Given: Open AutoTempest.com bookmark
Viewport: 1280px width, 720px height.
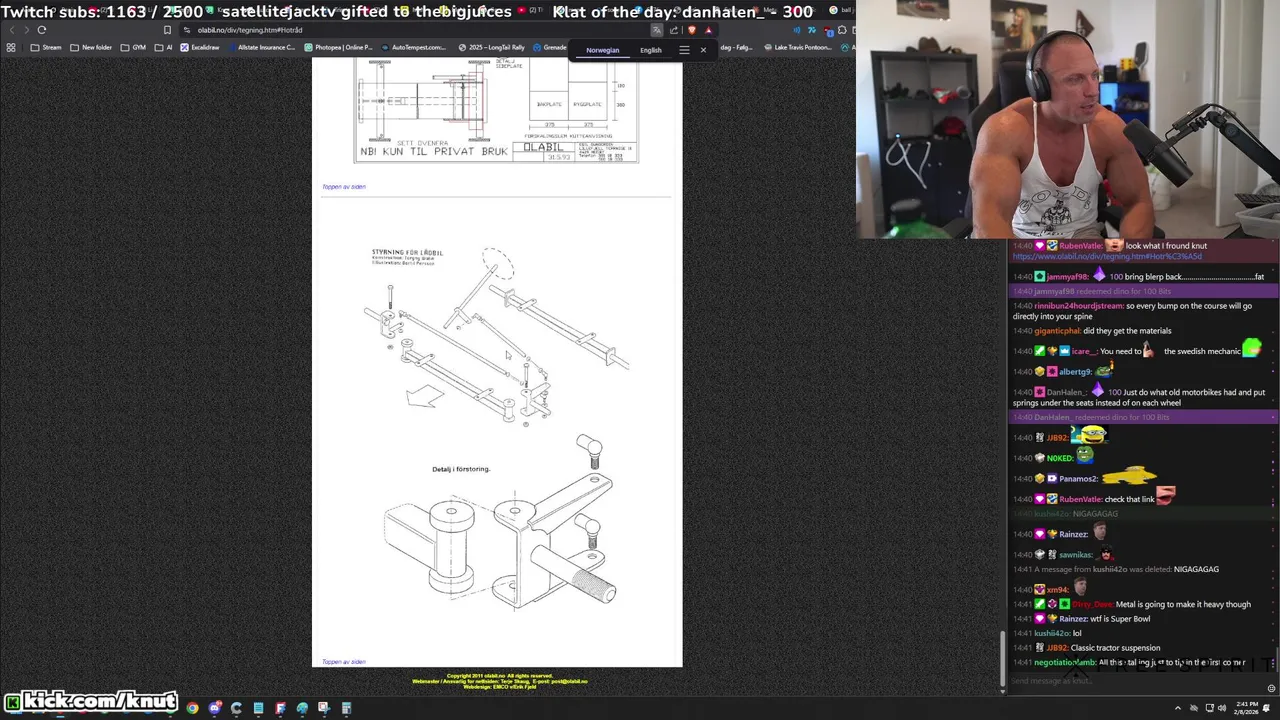Looking at the screenshot, I should click(414, 47).
